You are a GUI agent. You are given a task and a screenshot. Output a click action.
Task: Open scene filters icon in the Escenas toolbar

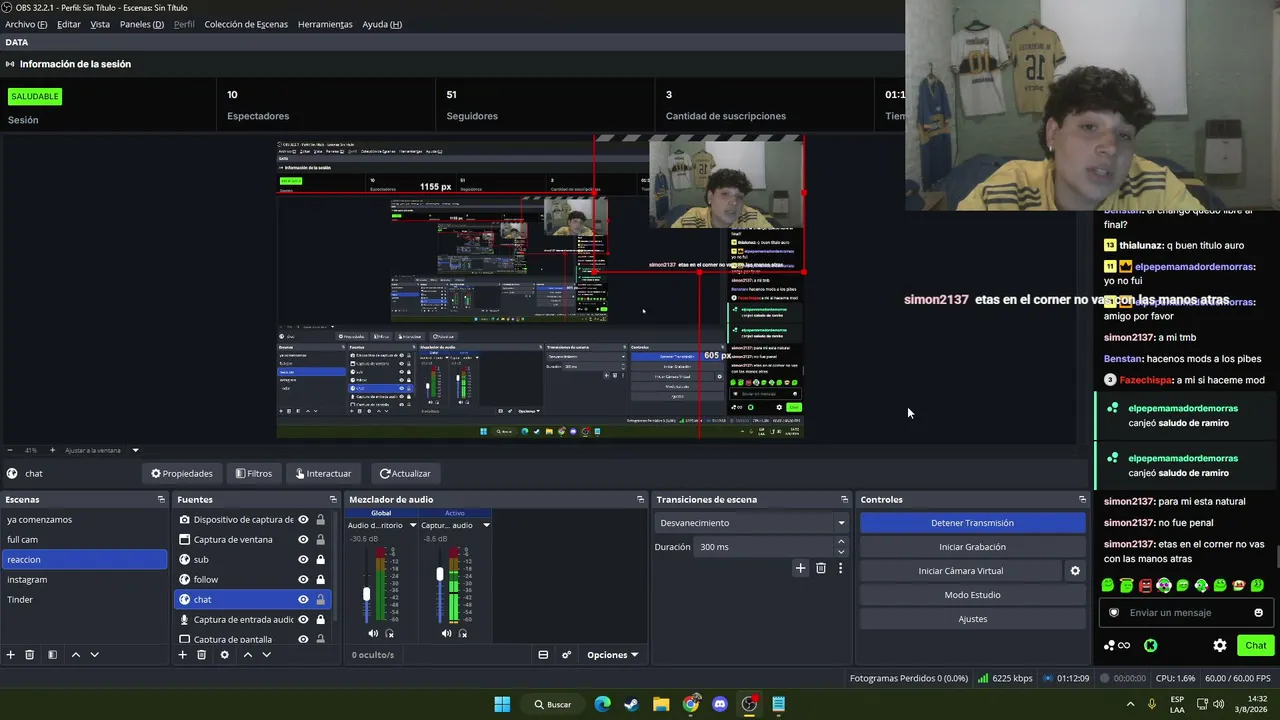point(52,655)
